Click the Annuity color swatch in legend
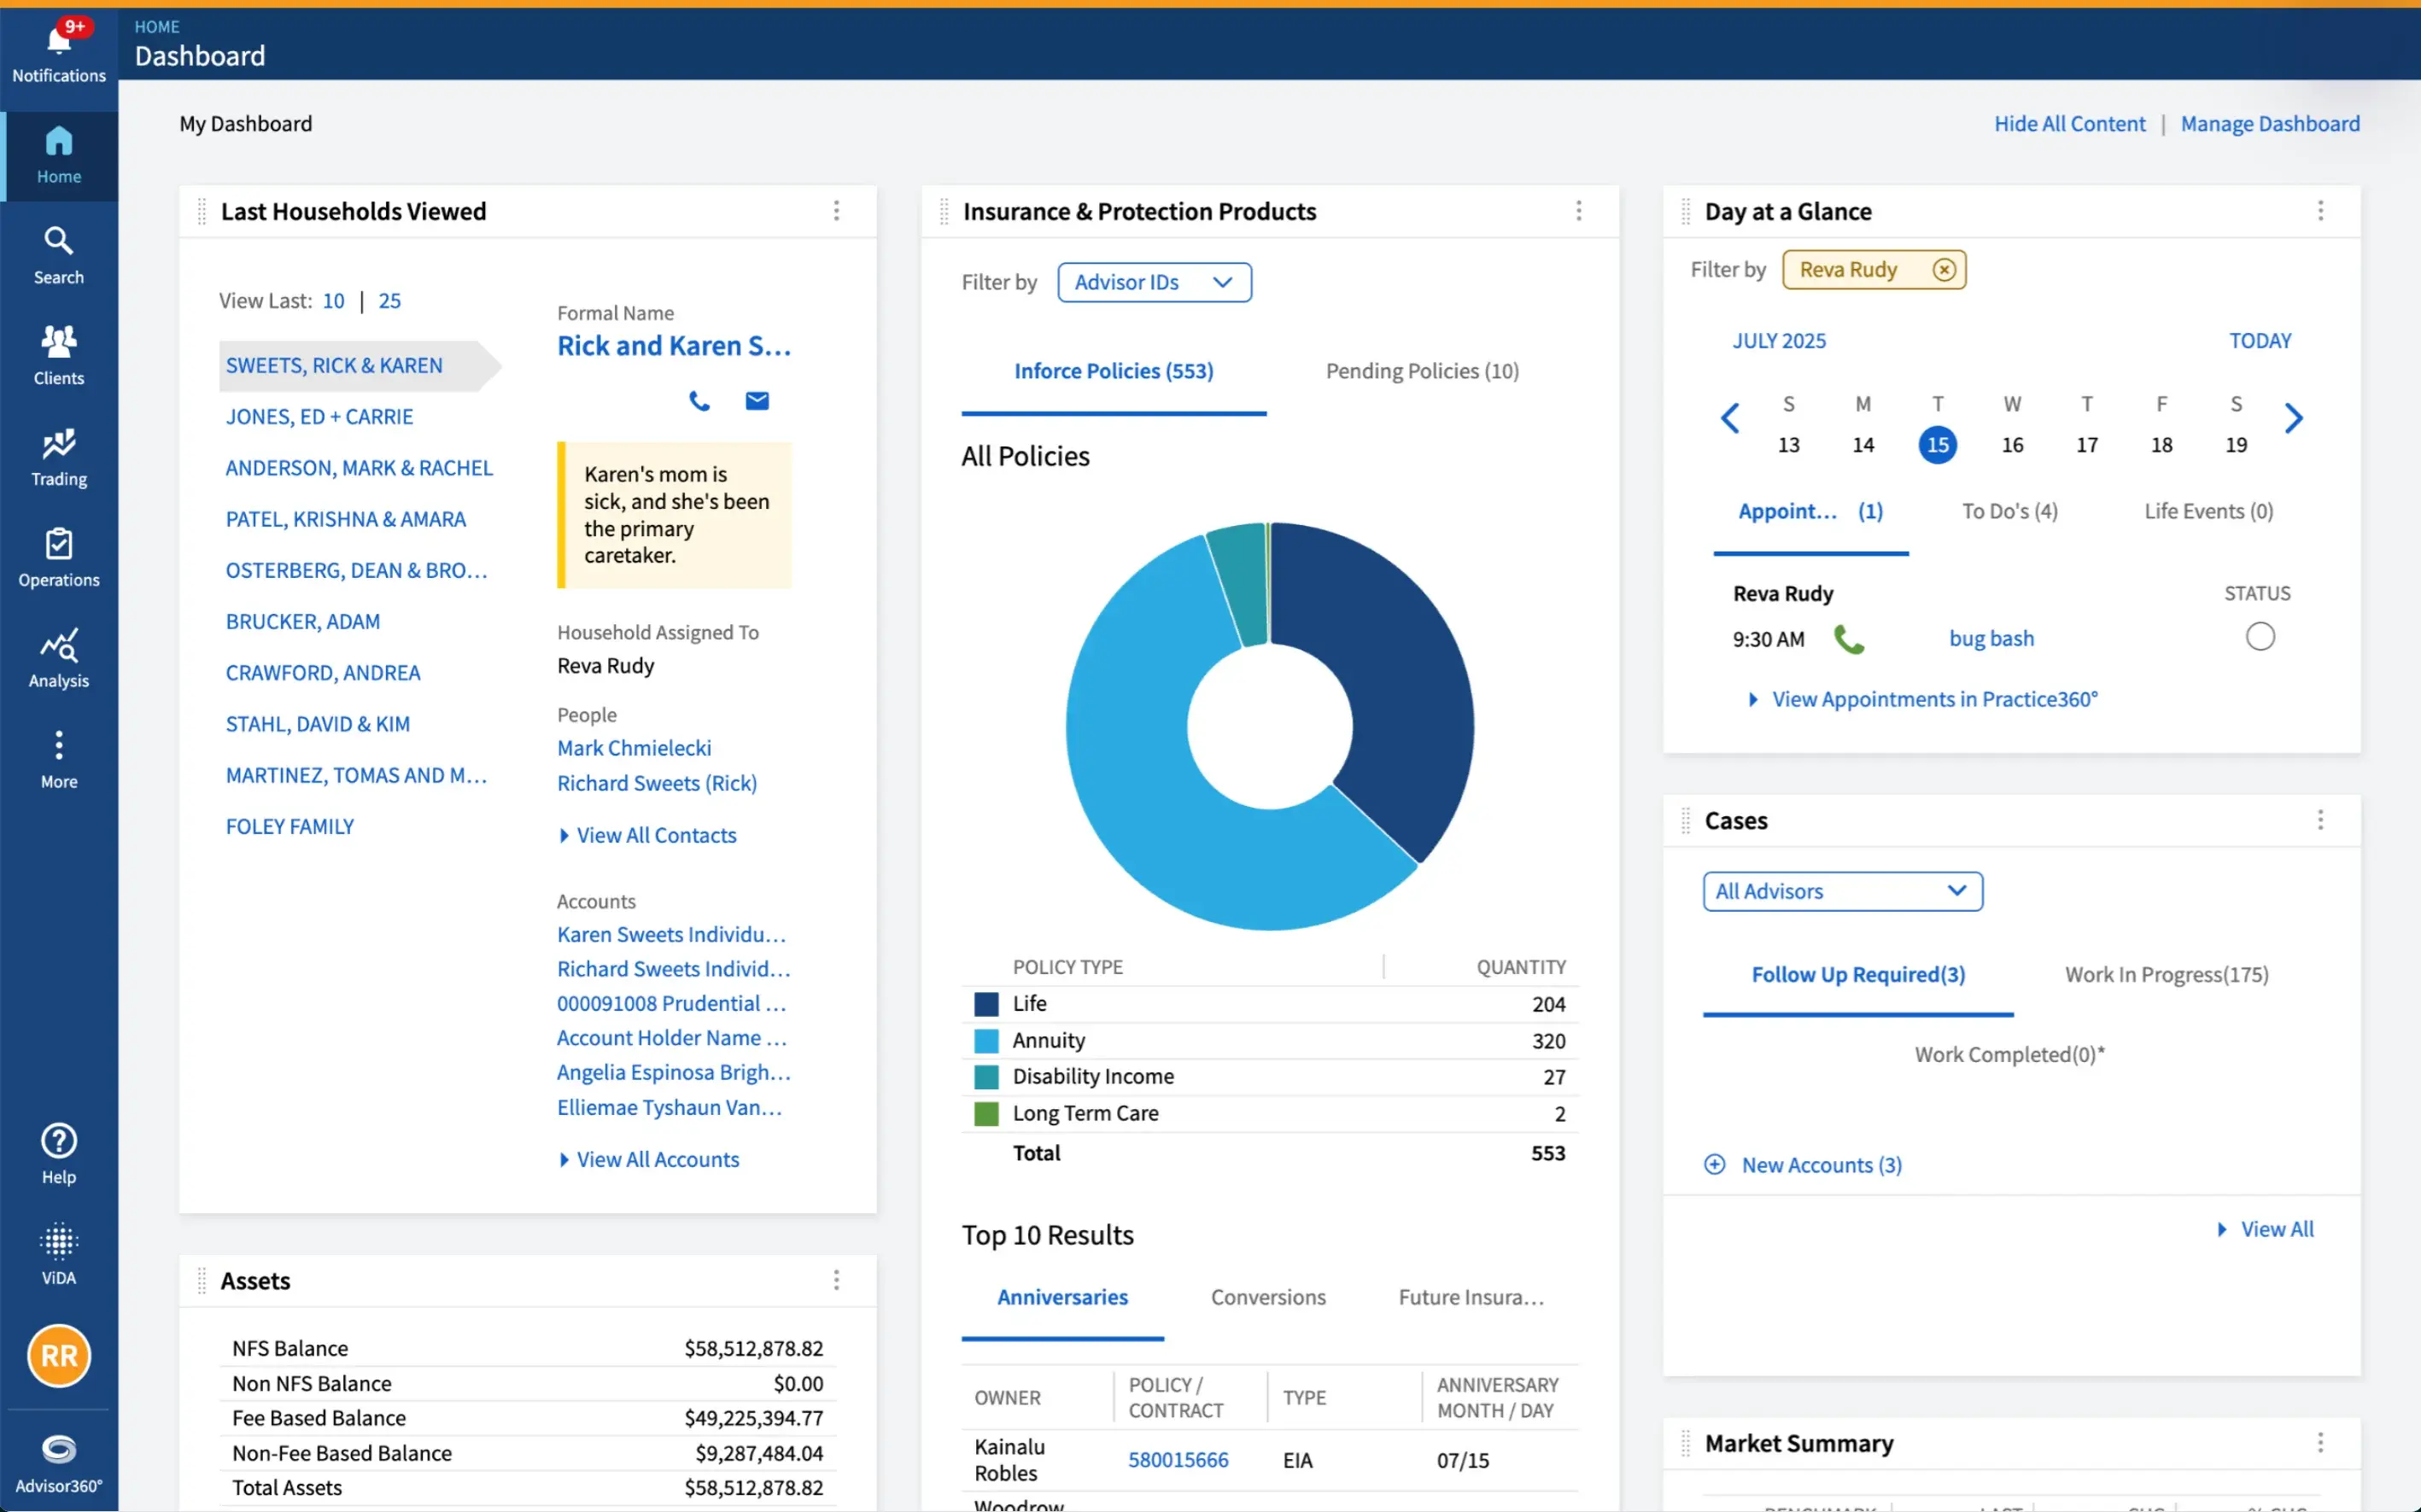Image resolution: width=2421 pixels, height=1512 pixels. (986, 1040)
